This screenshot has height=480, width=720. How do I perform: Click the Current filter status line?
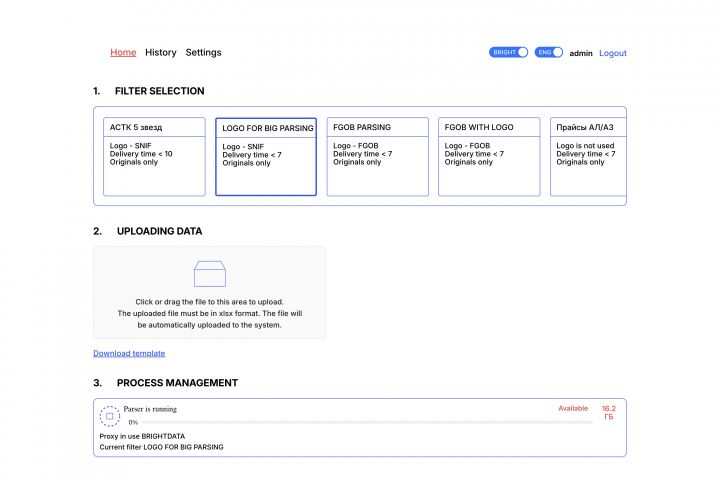(162, 447)
